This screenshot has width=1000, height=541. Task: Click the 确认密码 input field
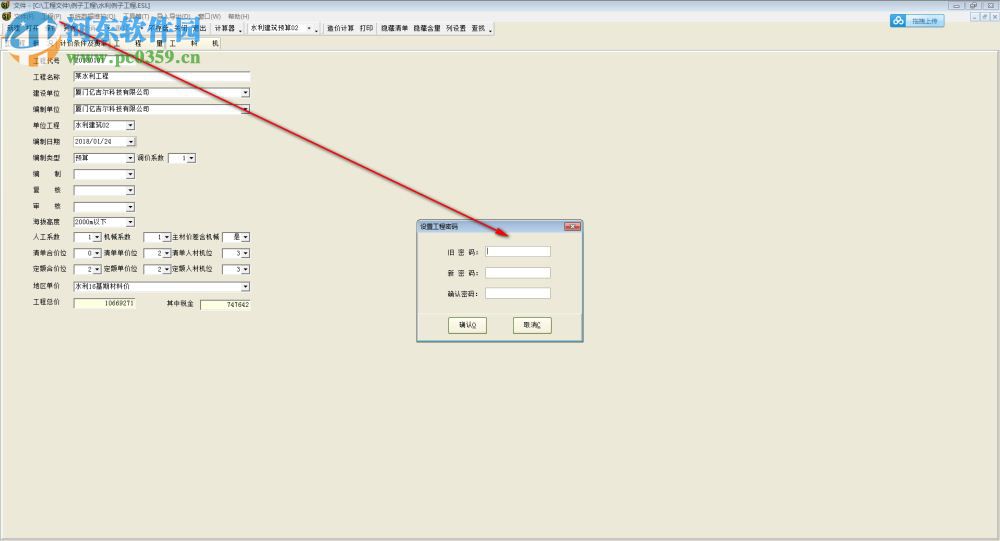517,293
